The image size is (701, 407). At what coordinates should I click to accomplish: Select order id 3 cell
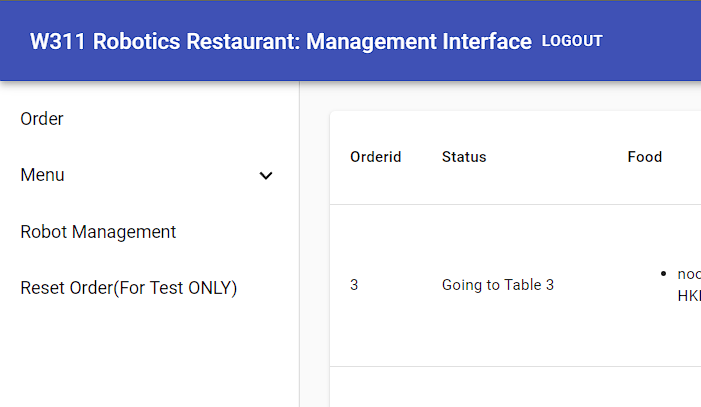pyautogui.click(x=354, y=285)
